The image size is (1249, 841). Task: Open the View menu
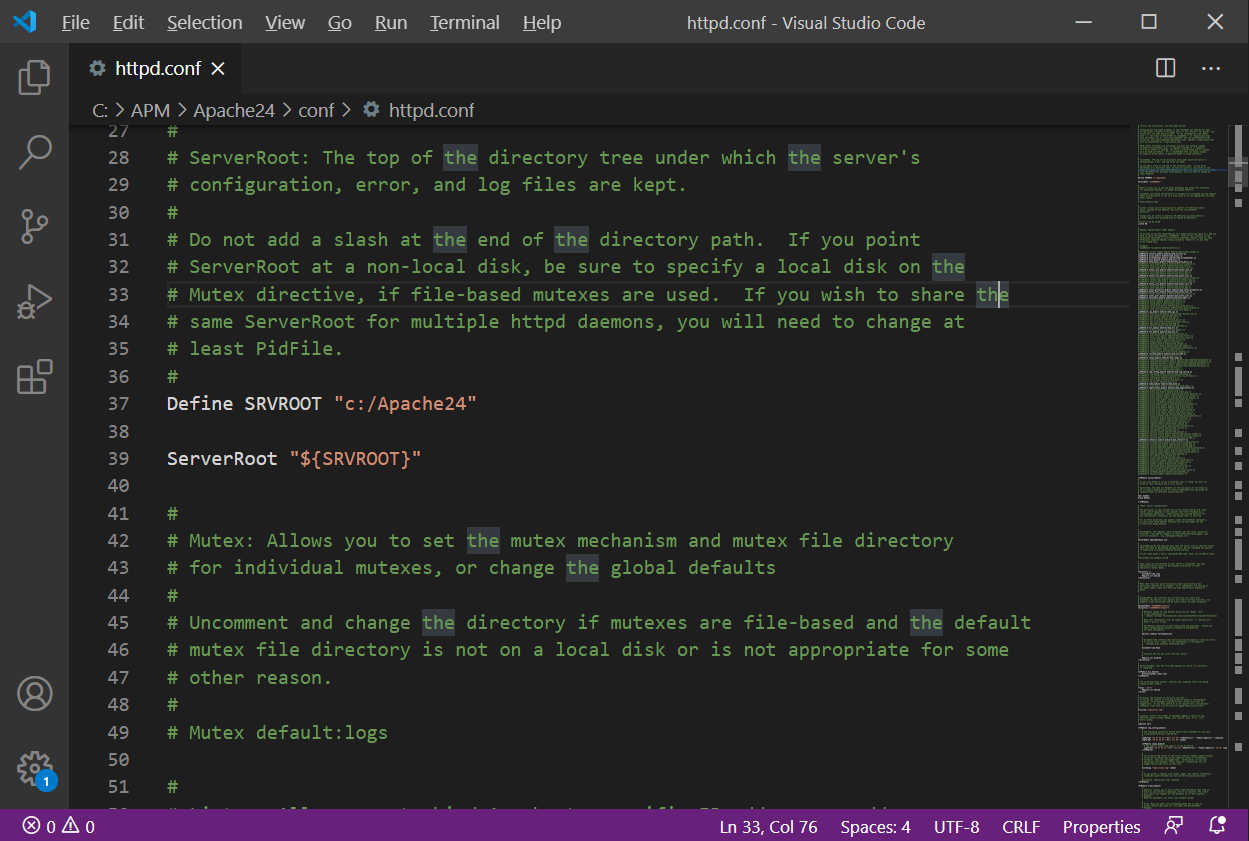(x=285, y=22)
